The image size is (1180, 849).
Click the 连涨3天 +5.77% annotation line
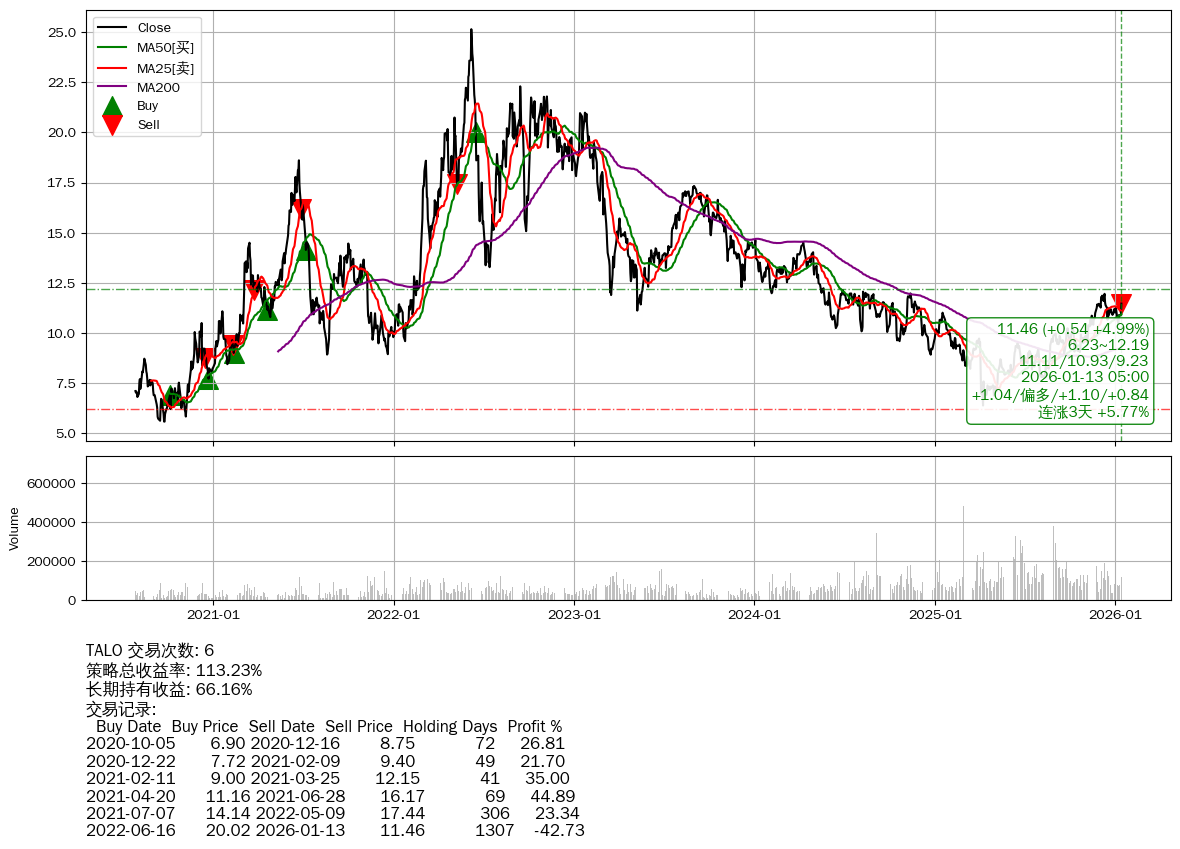pyautogui.click(x=1093, y=411)
